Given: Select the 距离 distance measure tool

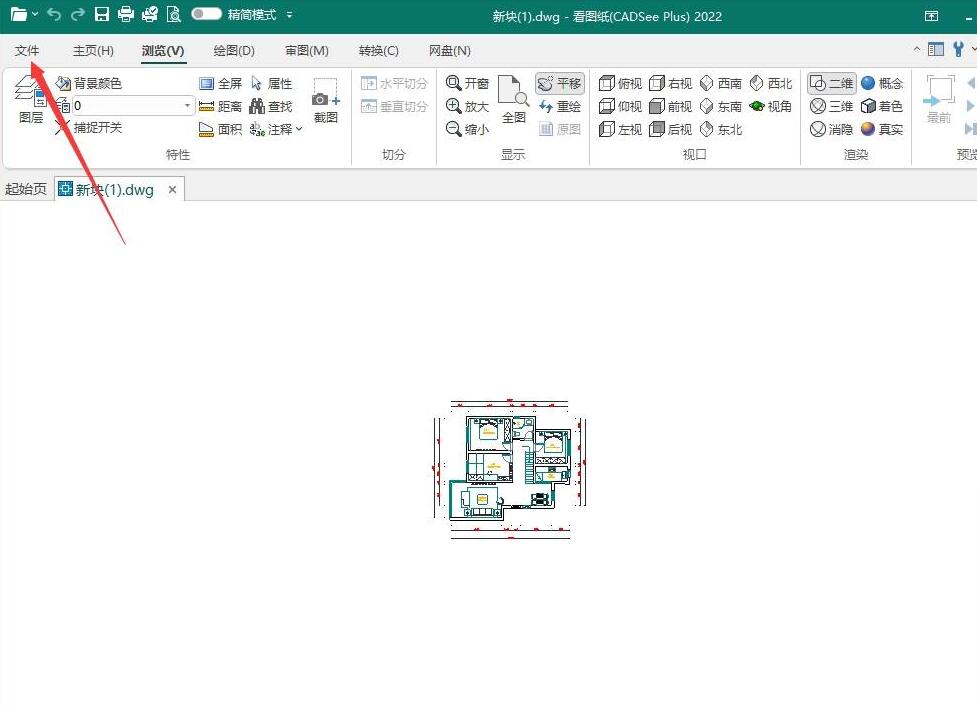Looking at the screenshot, I should pyautogui.click(x=220, y=106).
